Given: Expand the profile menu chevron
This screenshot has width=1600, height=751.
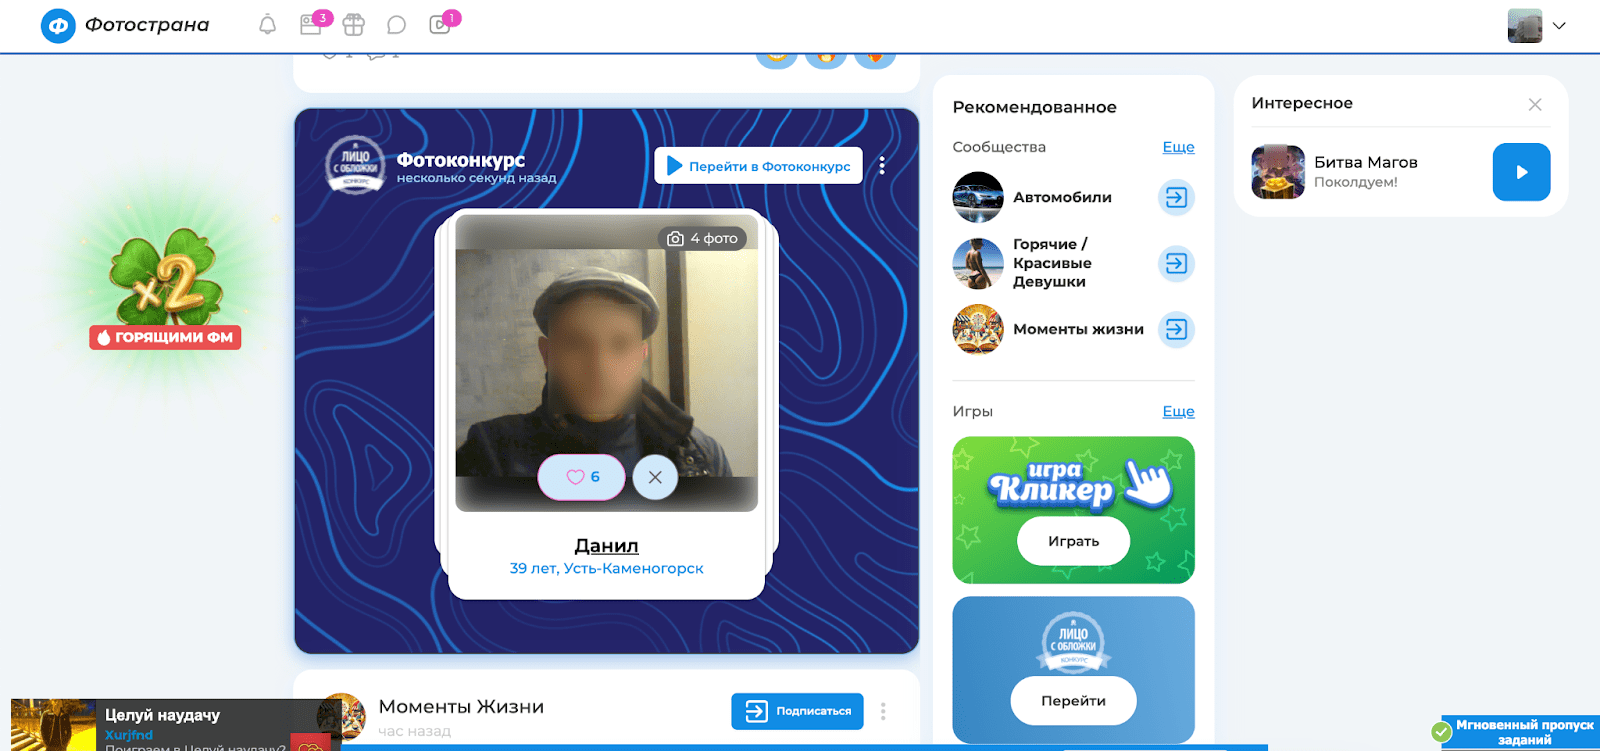Looking at the screenshot, I should point(1559,26).
